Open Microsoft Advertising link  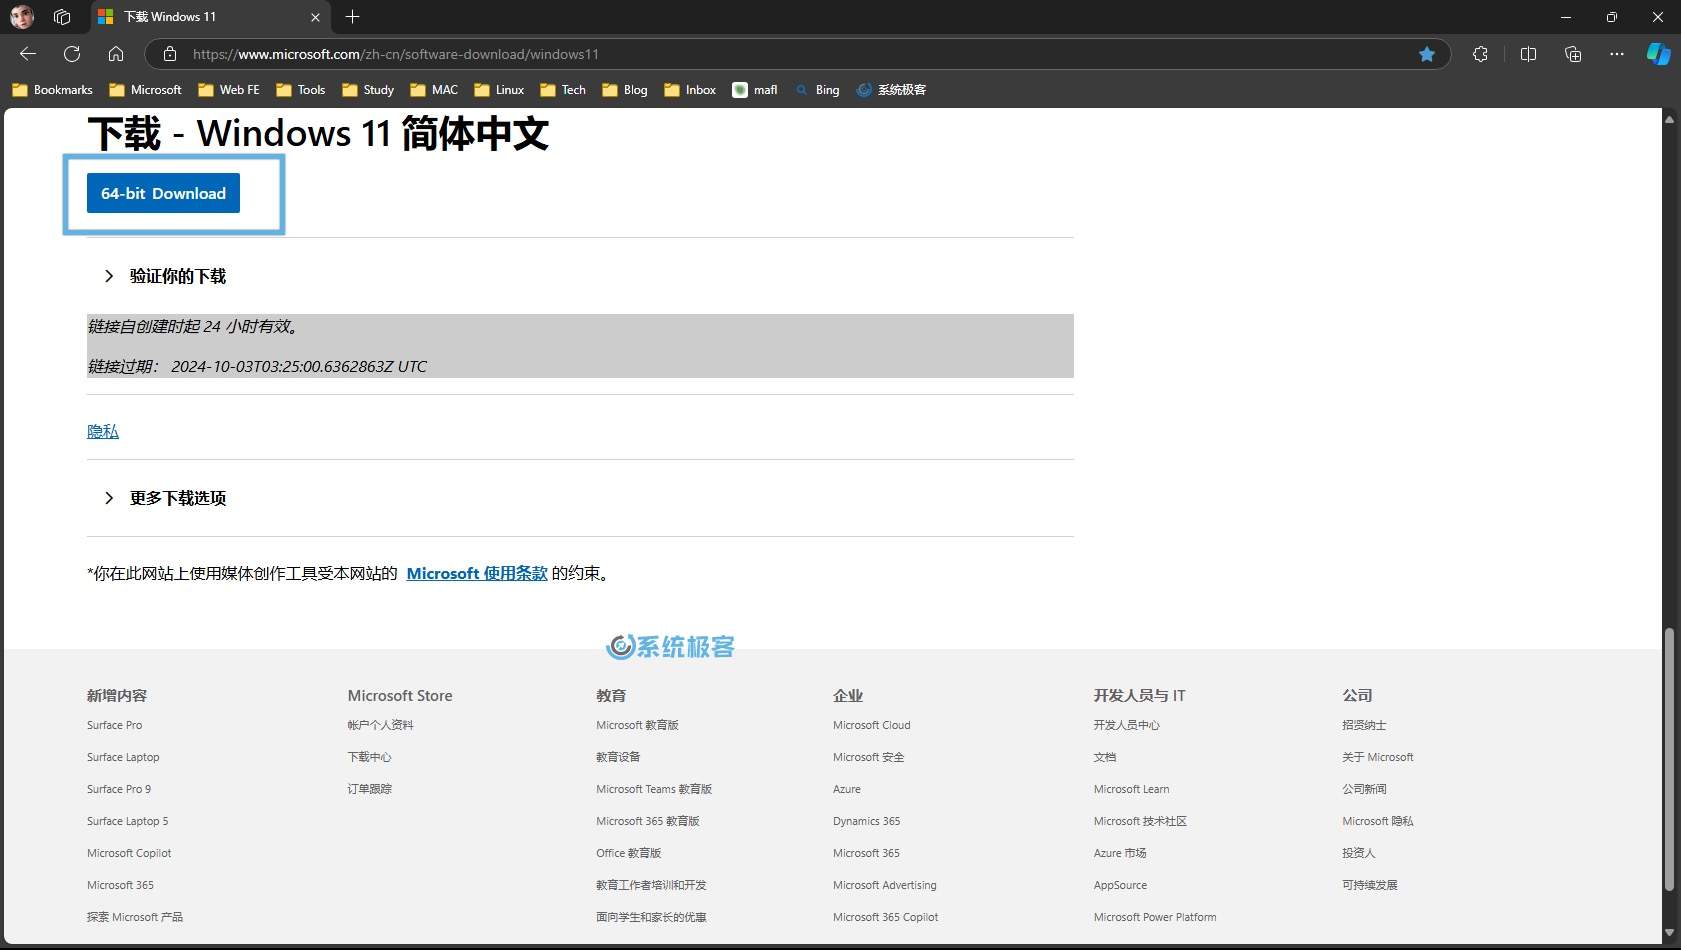(885, 885)
